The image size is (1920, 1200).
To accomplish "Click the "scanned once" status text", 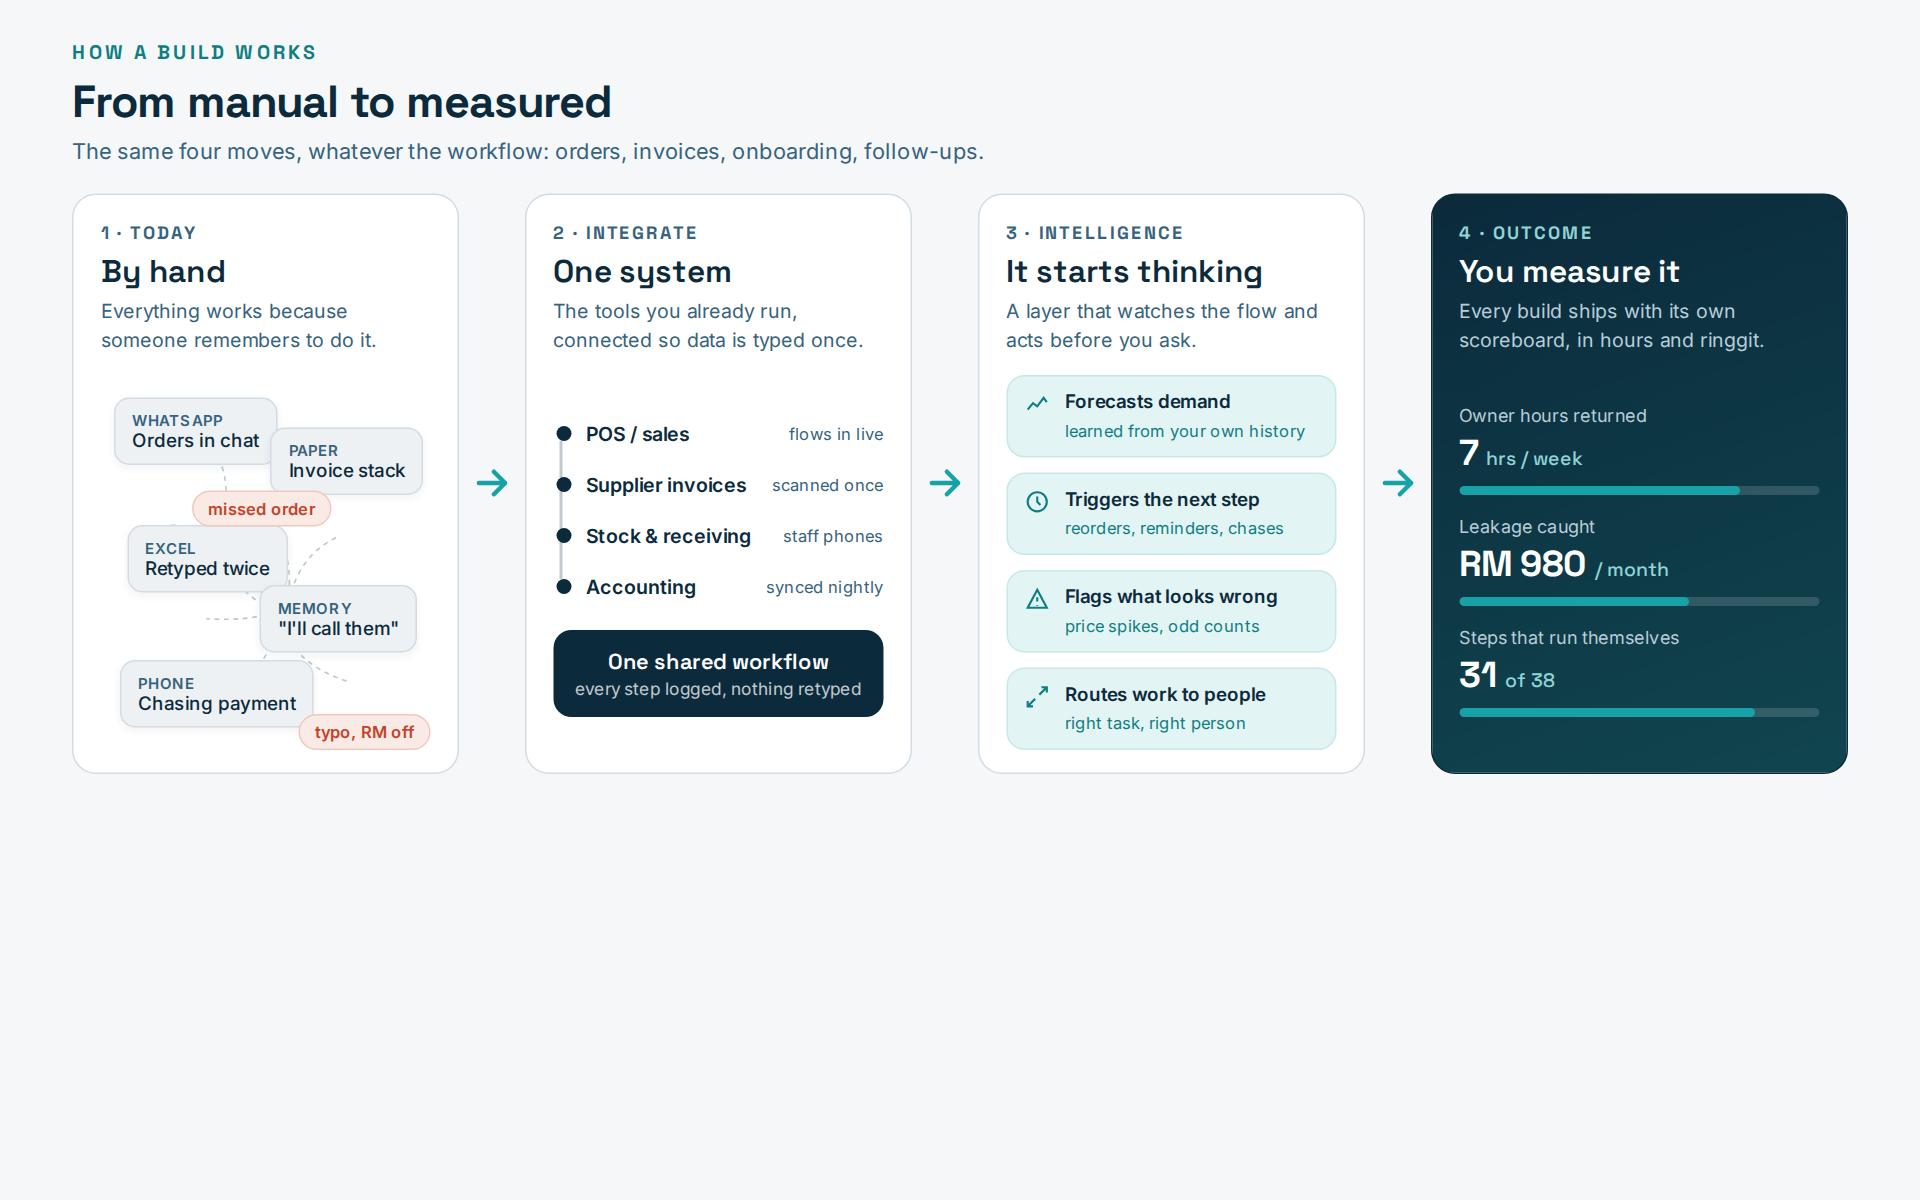I will pyautogui.click(x=828, y=485).
